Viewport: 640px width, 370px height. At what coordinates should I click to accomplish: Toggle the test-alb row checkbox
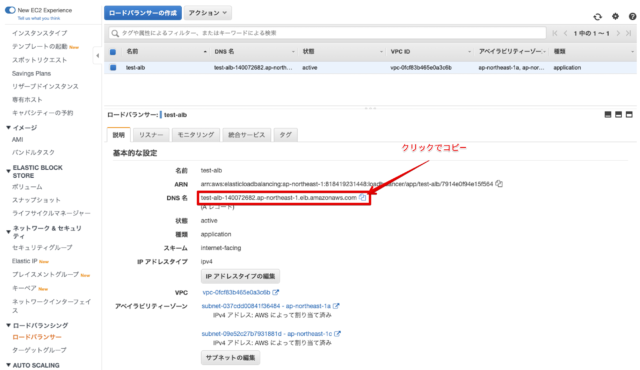[113, 68]
